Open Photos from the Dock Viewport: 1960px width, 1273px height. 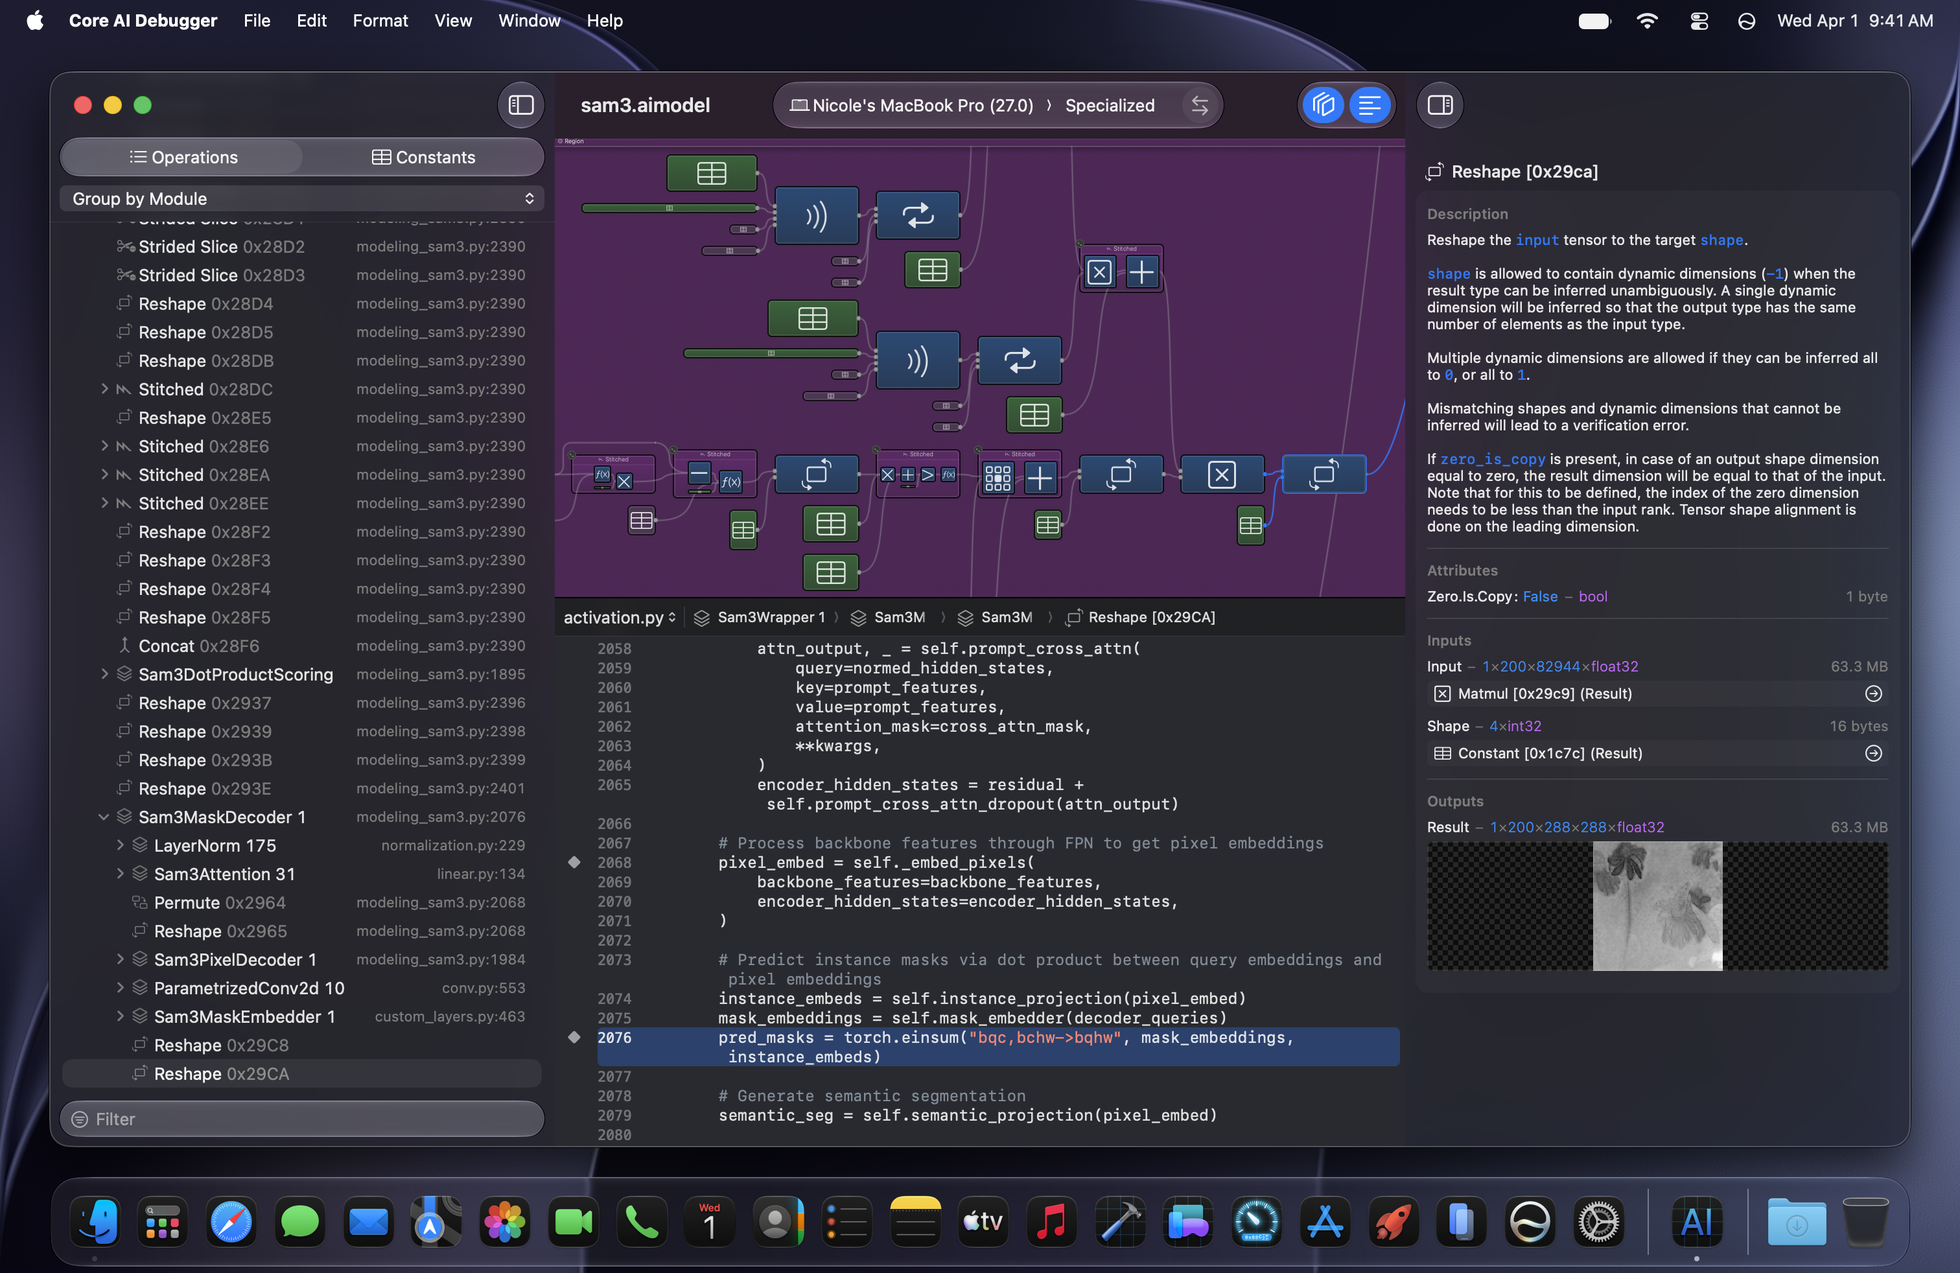505,1222
